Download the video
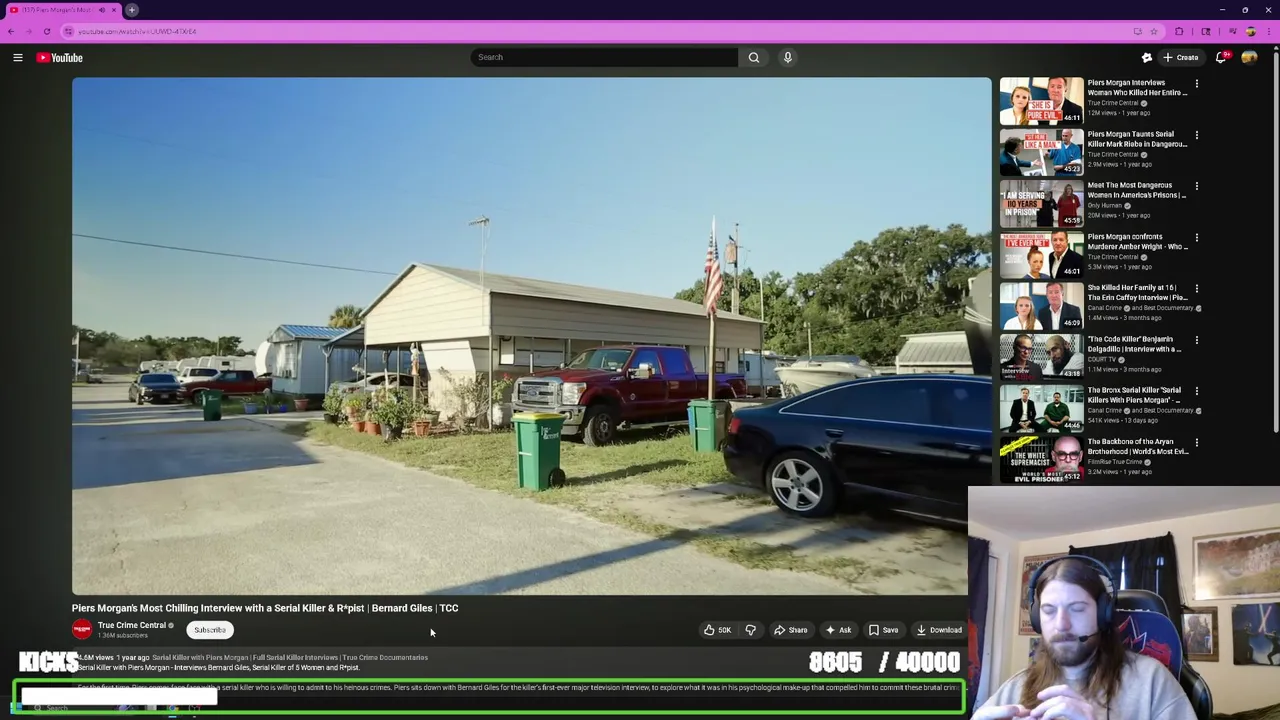Viewport: 1280px width, 720px height. [x=939, y=630]
